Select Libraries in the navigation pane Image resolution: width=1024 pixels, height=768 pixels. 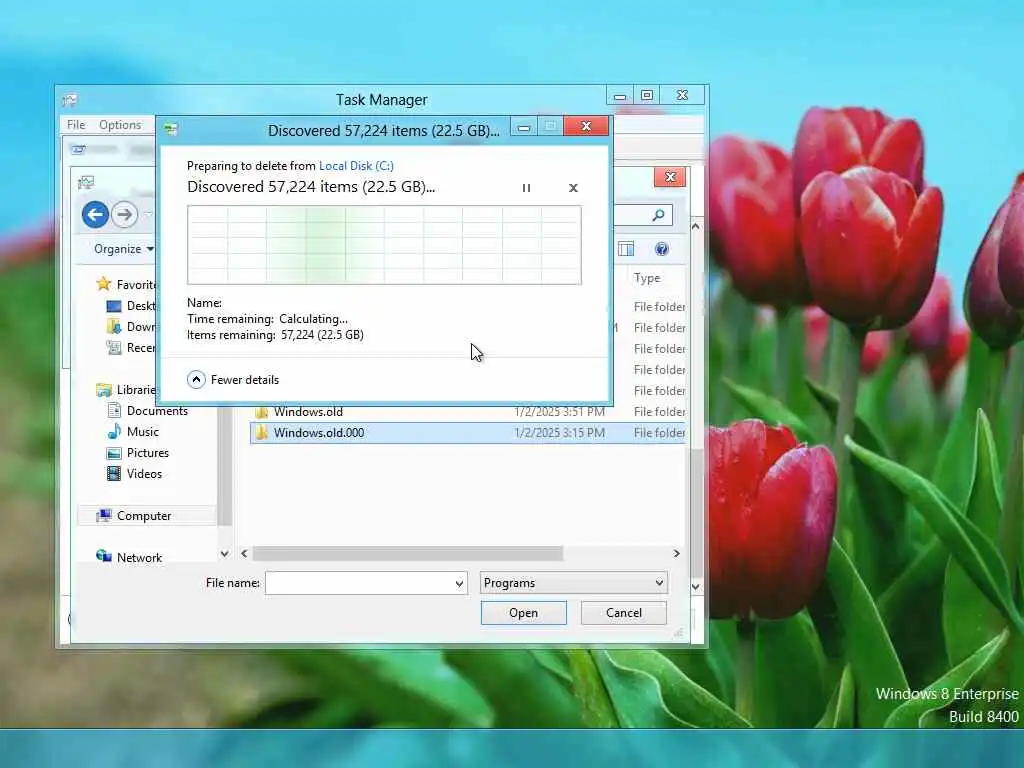[x=127, y=390]
